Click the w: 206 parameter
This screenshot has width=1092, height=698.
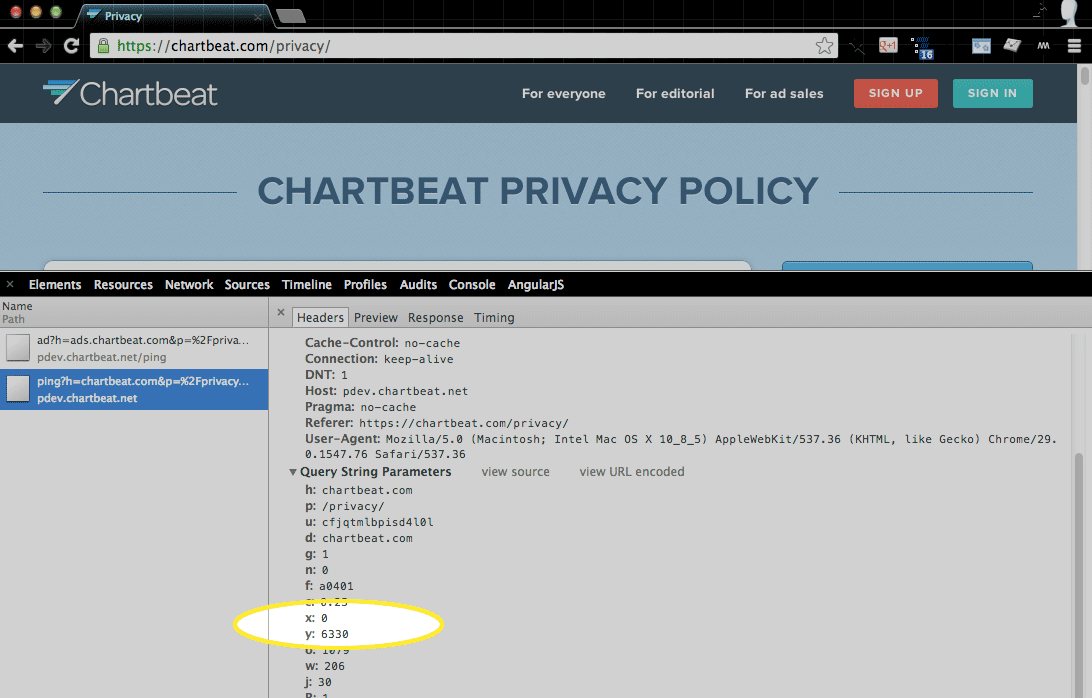(325, 666)
